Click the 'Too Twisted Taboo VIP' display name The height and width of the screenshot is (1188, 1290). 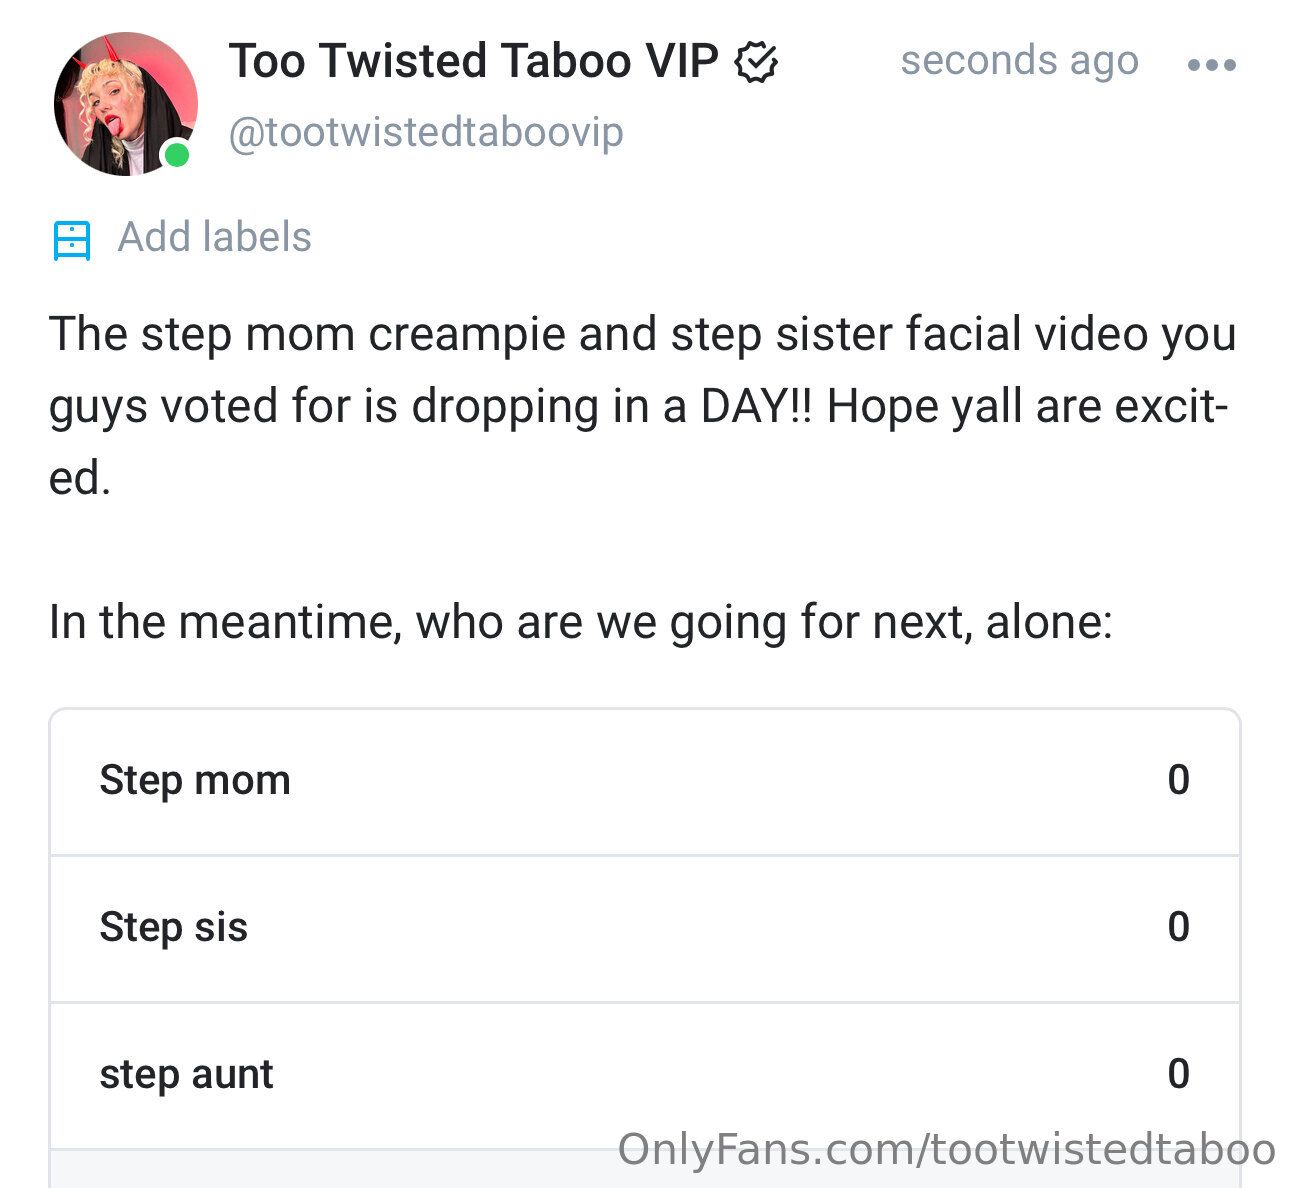click(473, 61)
